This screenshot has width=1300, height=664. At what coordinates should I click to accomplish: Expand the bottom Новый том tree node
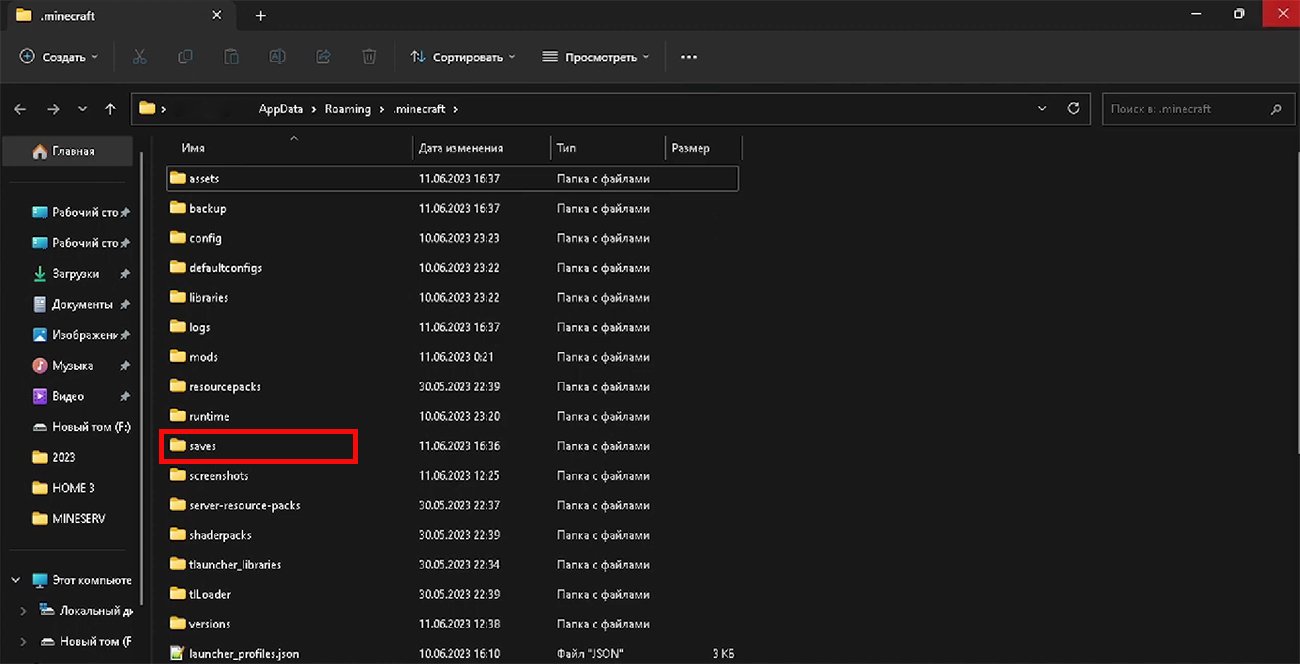[x=24, y=641]
